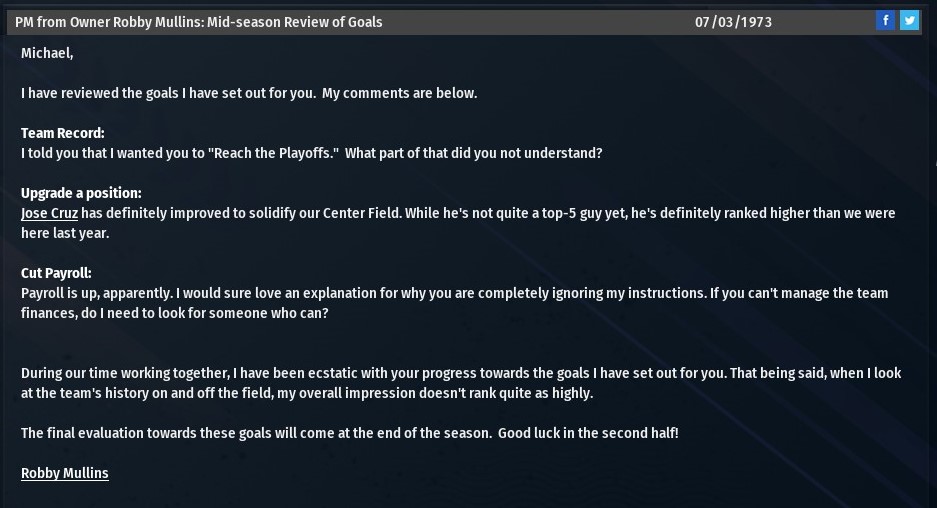This screenshot has height=508, width=937.
Task: Select the "Team Record:" heading
Action: (62, 133)
